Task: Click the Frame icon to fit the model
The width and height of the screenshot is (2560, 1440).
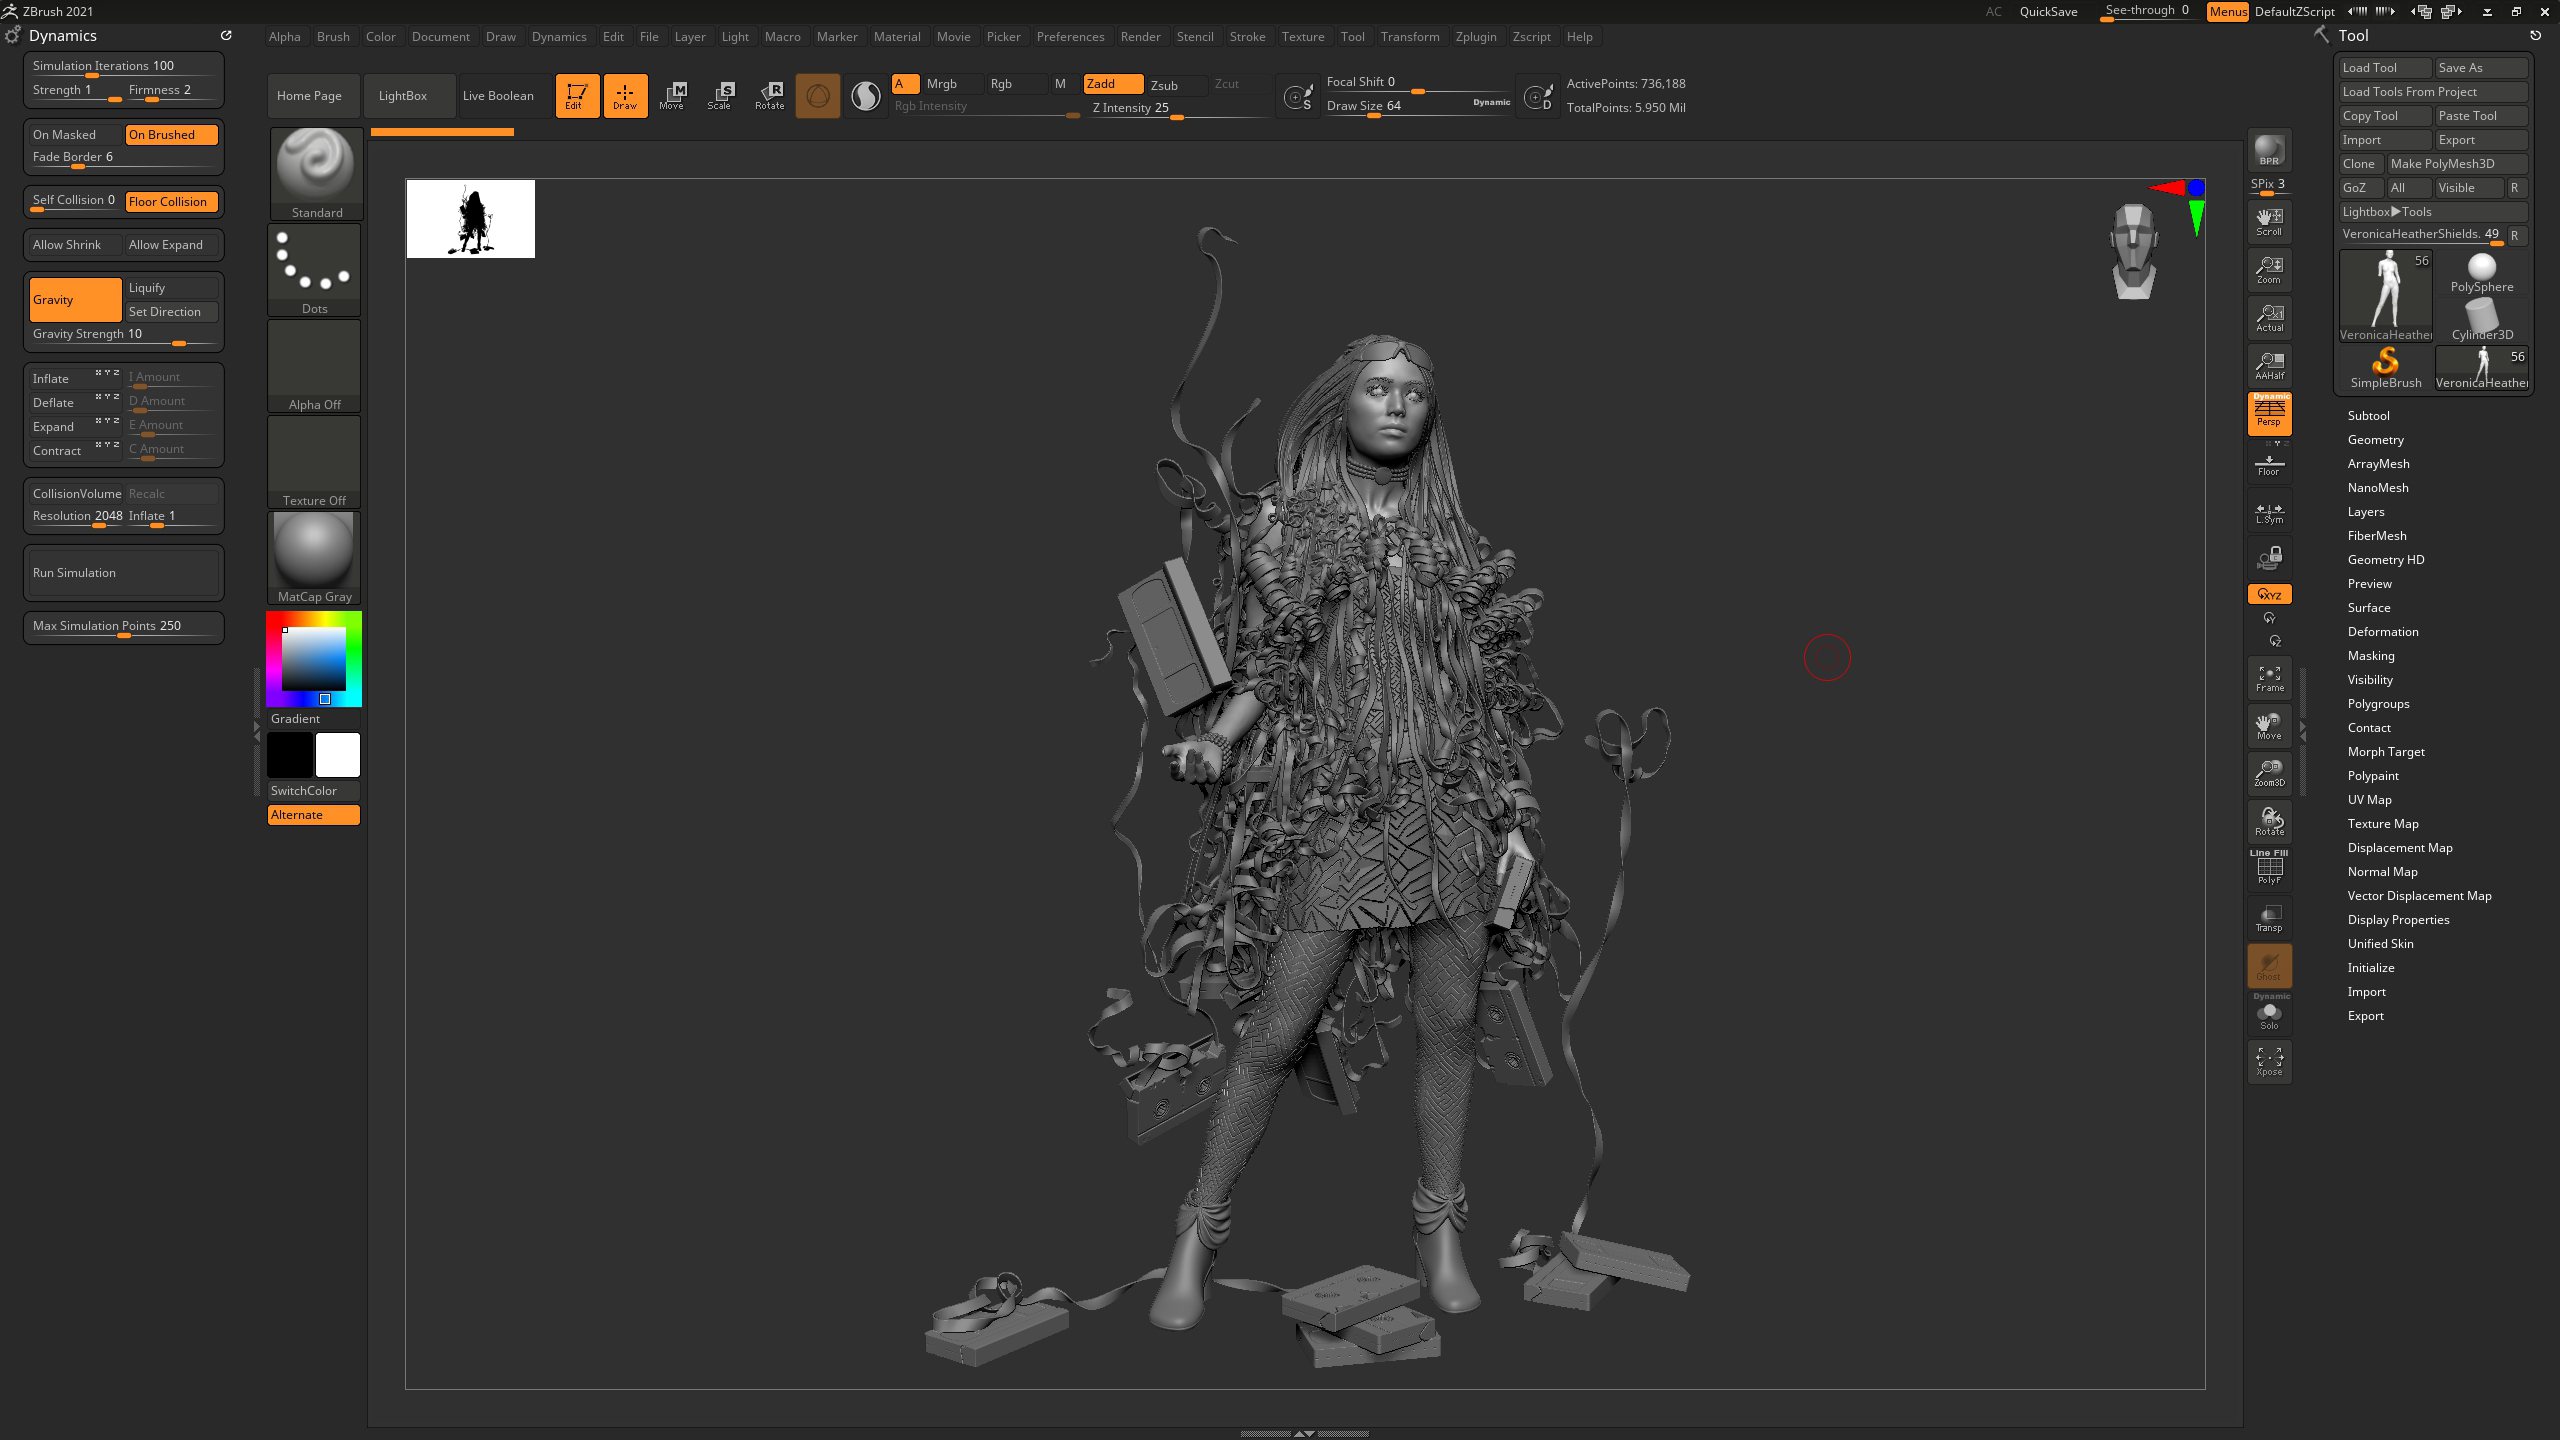Action: [2269, 678]
